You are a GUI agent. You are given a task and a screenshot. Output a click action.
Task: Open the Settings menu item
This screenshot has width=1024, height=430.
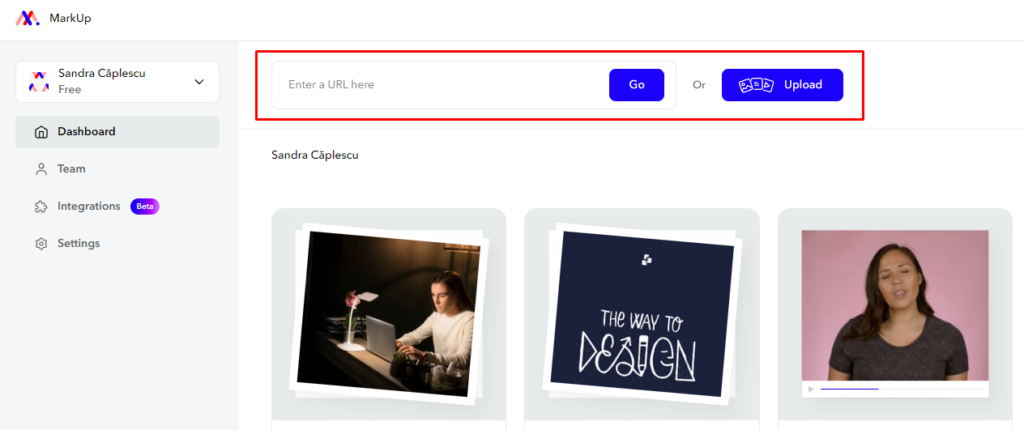pos(118,244)
